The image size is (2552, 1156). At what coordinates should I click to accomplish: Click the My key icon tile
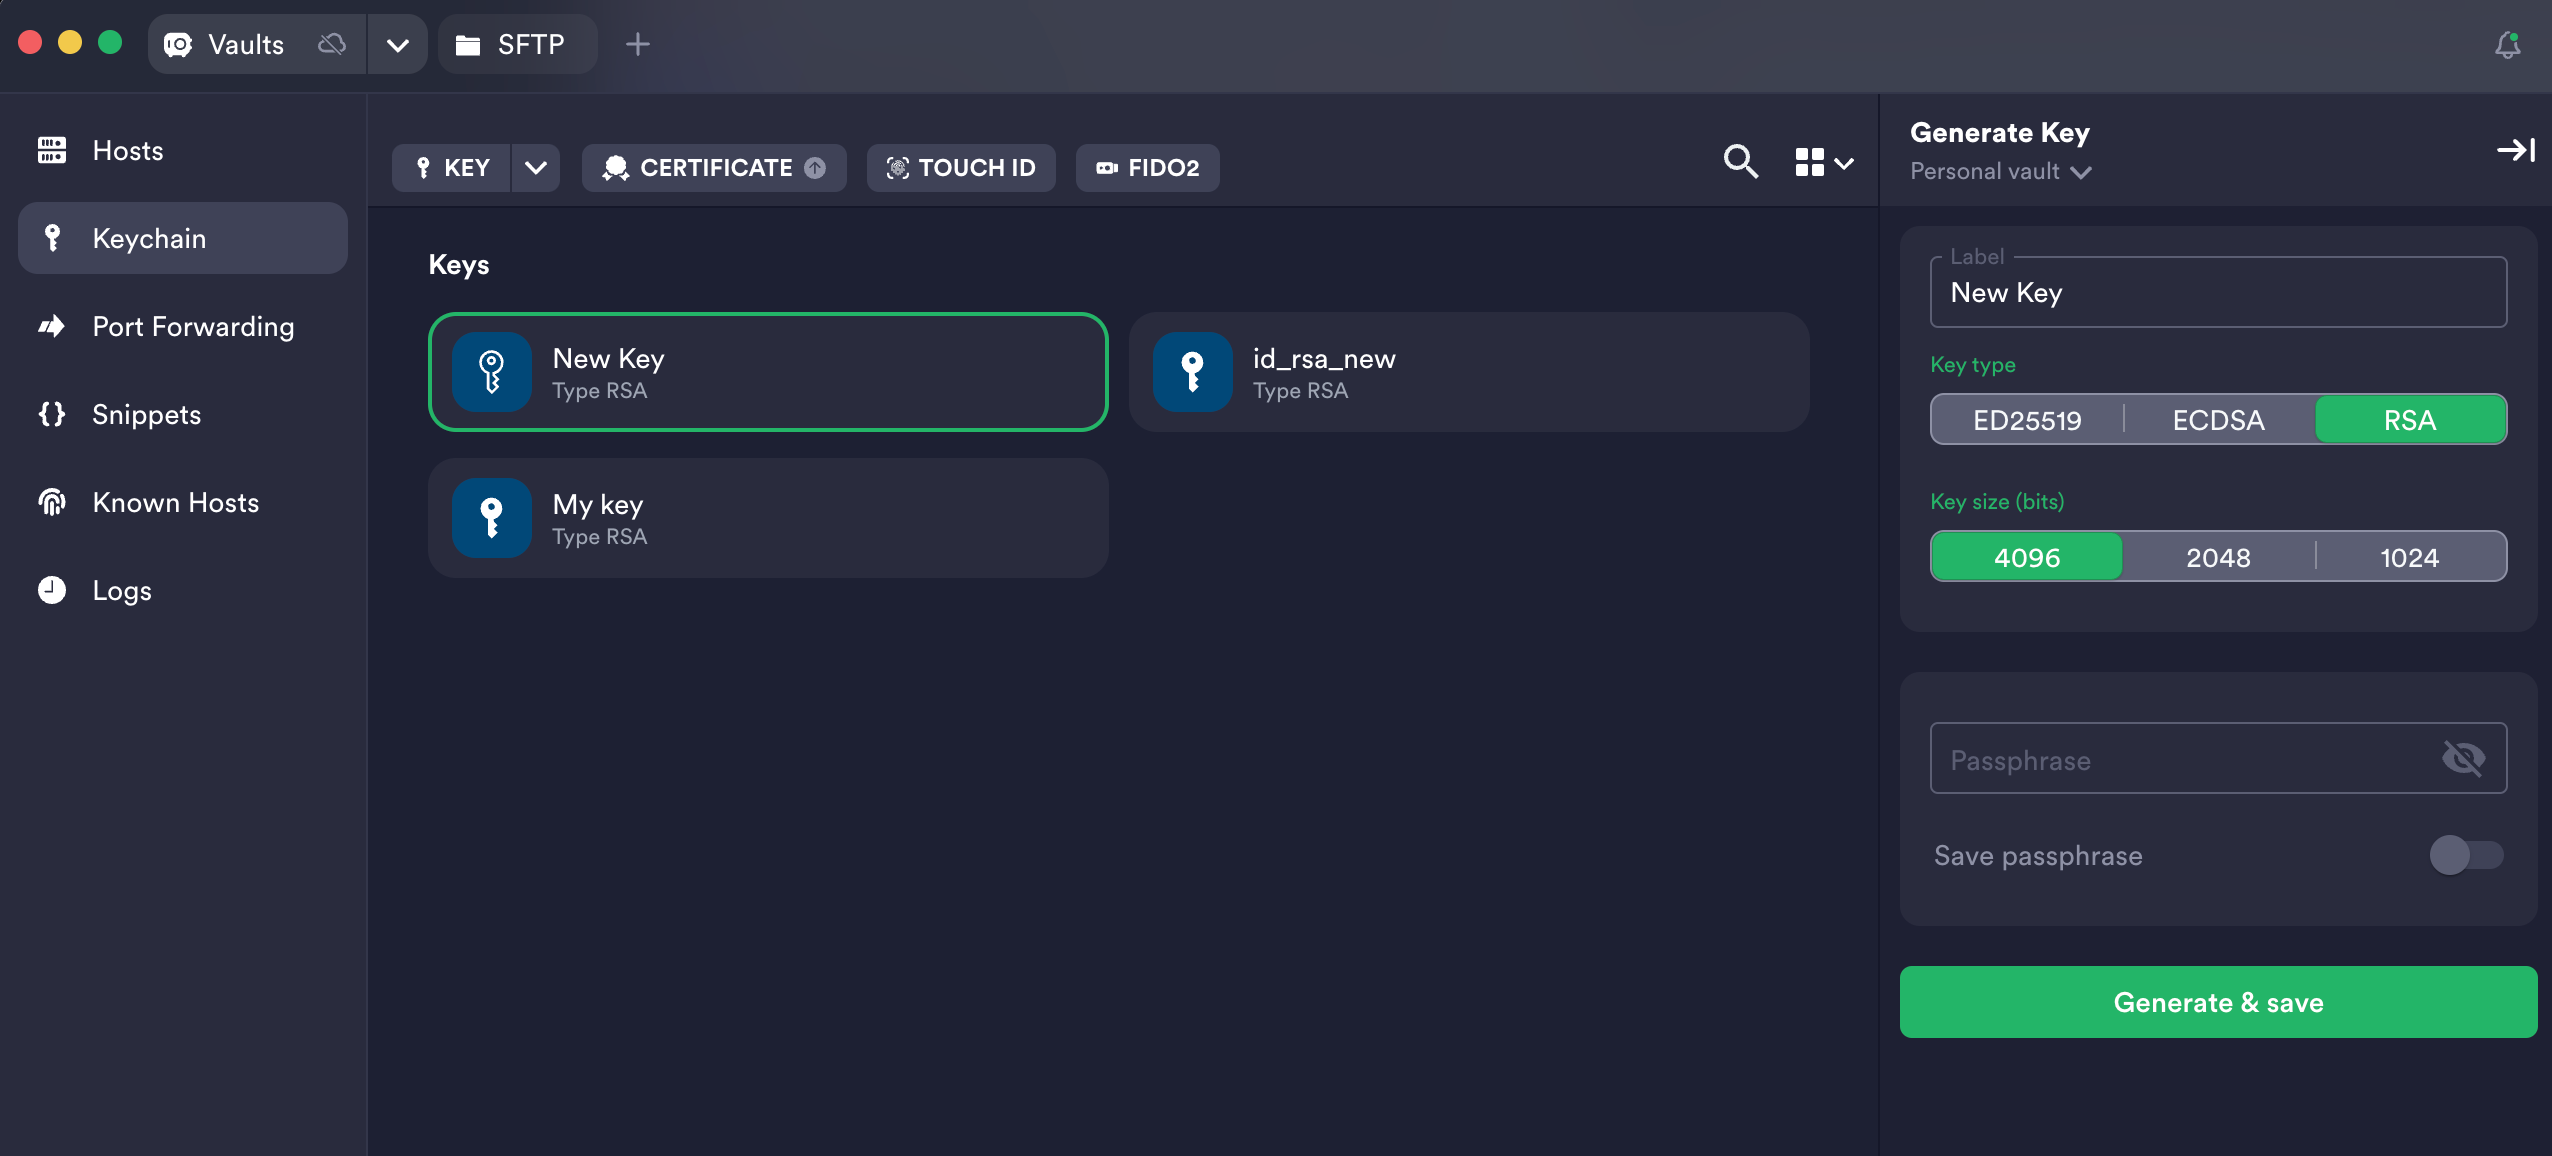pyautogui.click(x=491, y=518)
